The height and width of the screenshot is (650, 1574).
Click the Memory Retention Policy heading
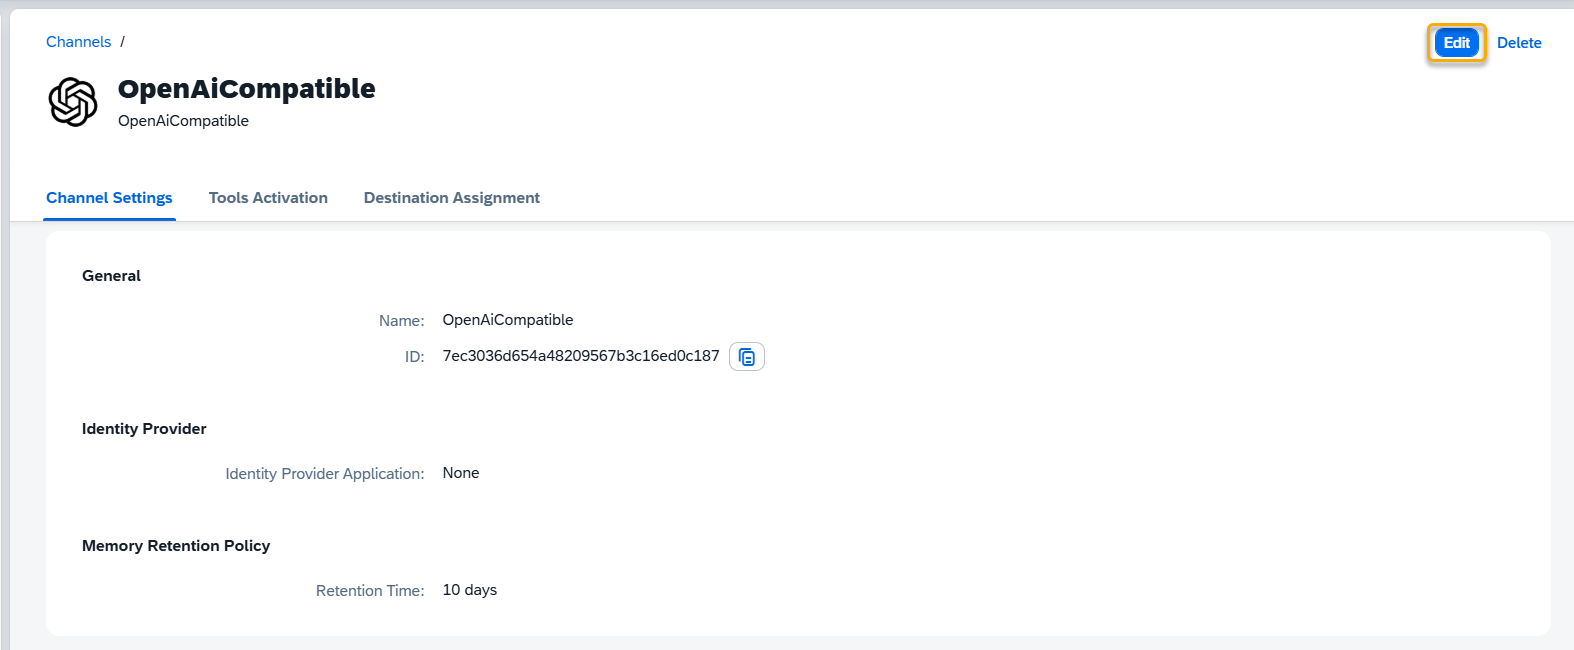pos(176,546)
